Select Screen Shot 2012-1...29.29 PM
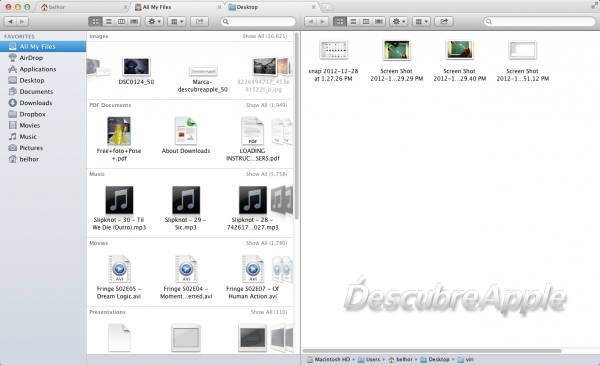600x365 pixels. click(x=396, y=61)
